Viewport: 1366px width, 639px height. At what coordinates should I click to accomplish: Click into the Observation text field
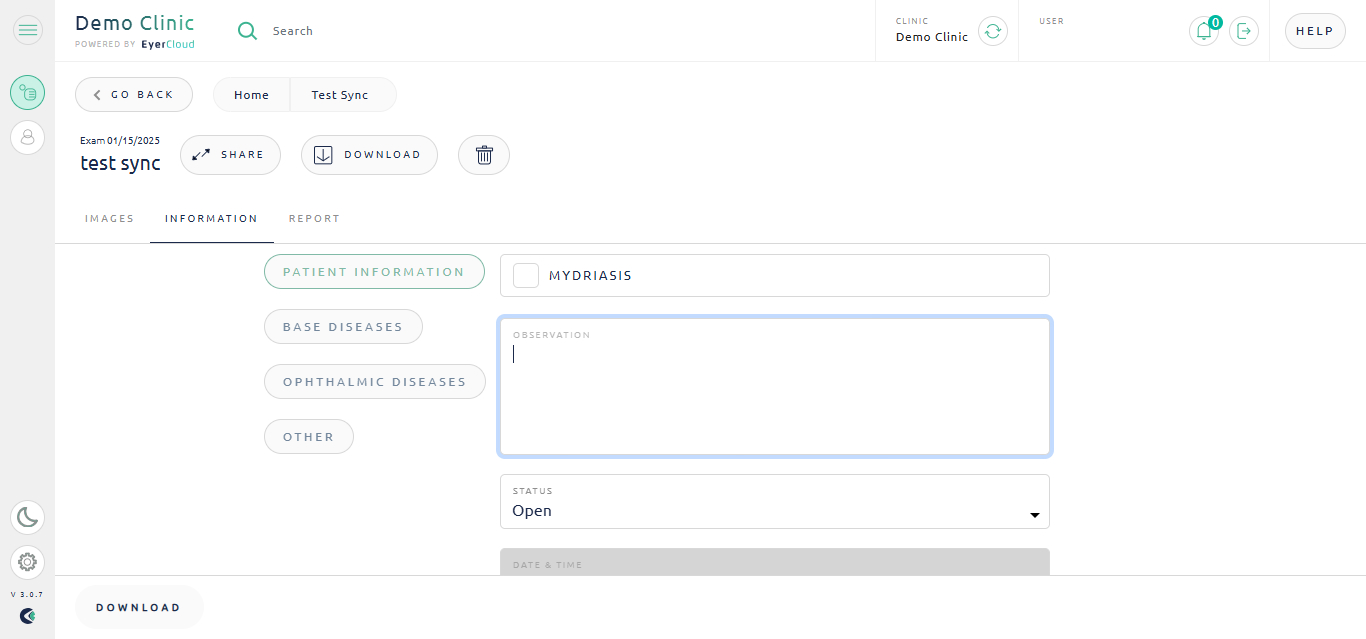775,387
